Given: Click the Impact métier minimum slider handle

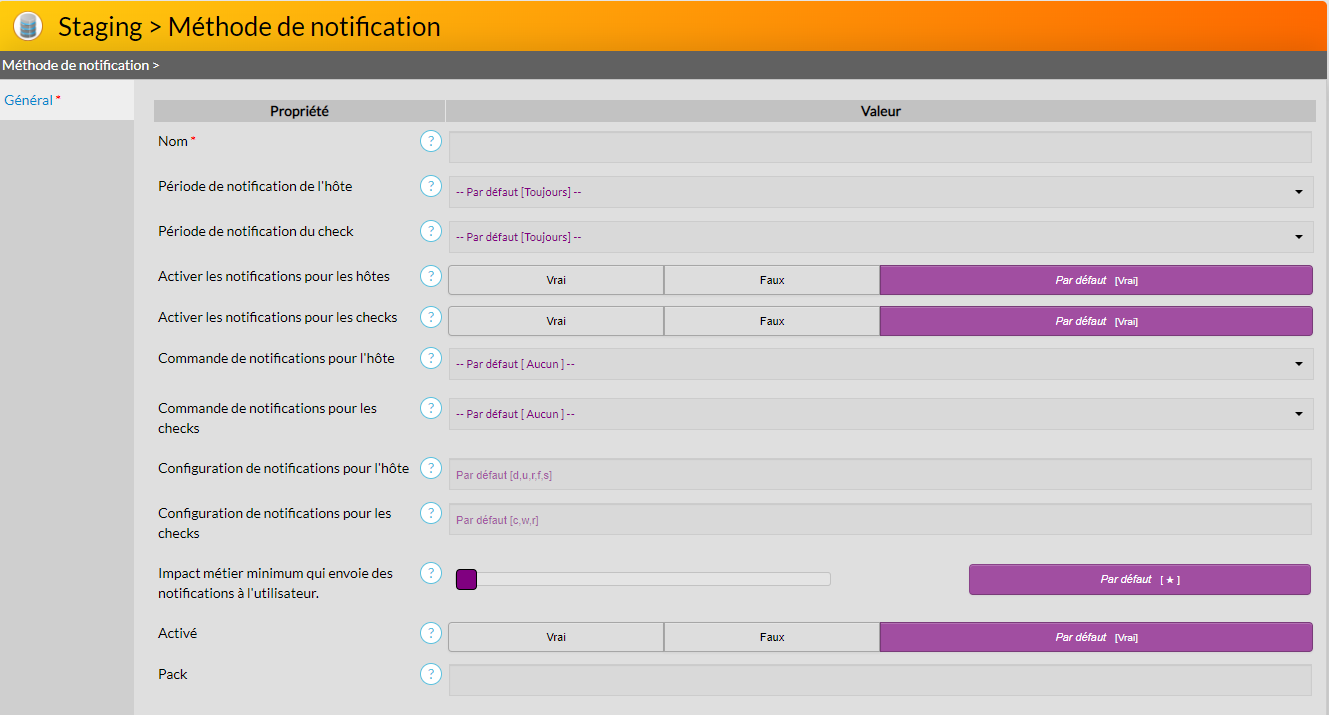Looking at the screenshot, I should pos(466,579).
